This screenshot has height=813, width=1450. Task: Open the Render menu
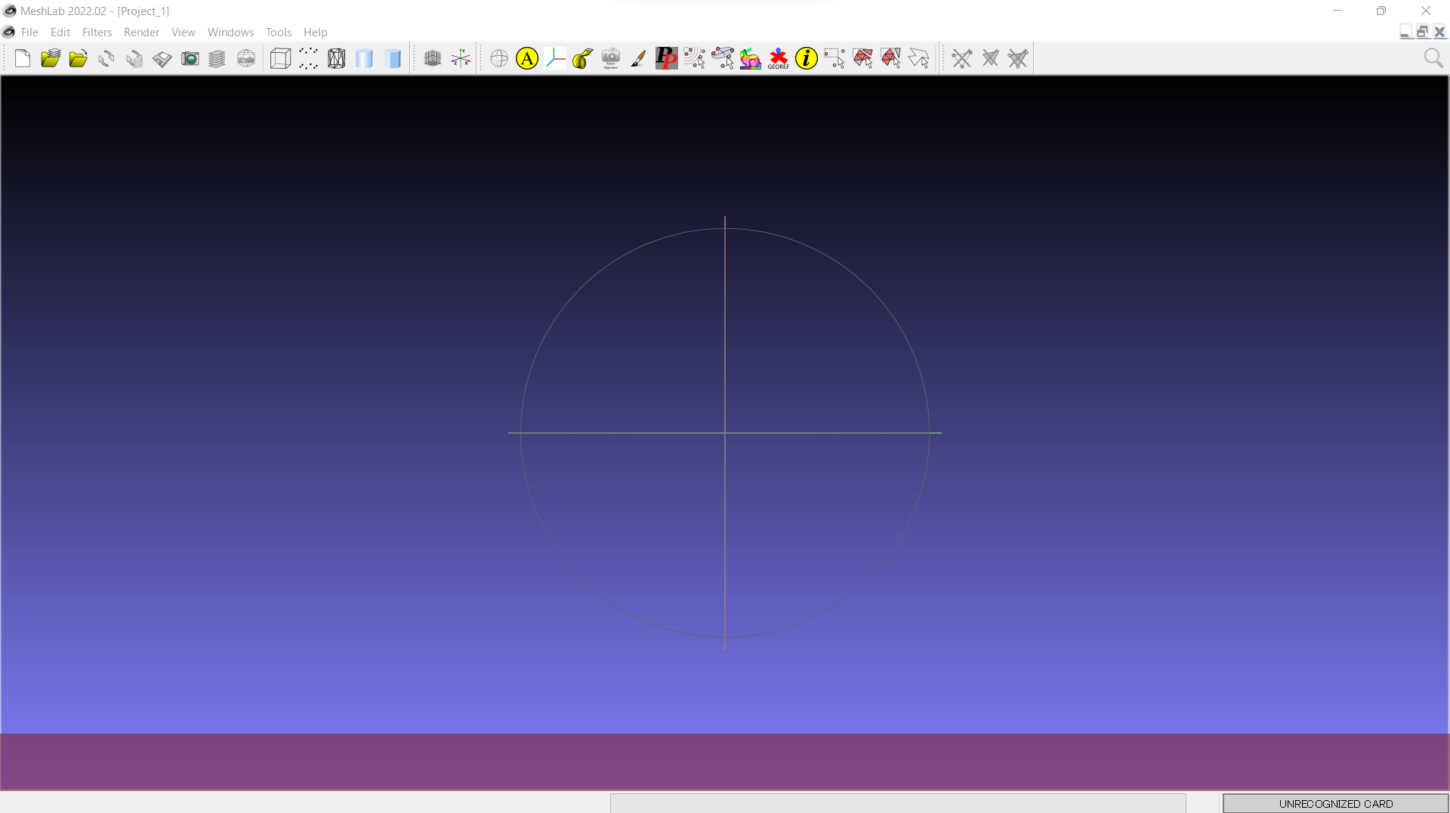click(x=142, y=32)
